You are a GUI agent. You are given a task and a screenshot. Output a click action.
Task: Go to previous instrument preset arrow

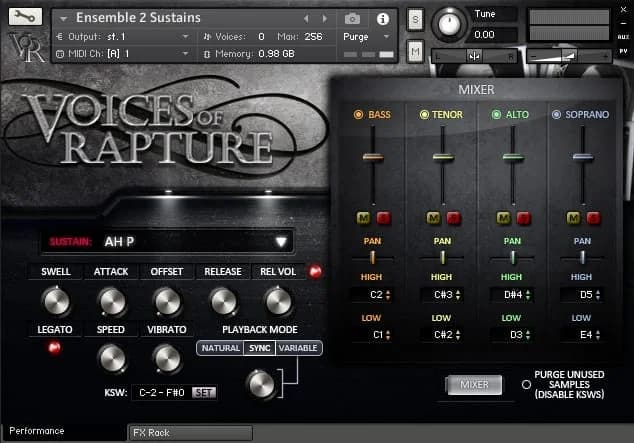pyautogui.click(x=306, y=19)
